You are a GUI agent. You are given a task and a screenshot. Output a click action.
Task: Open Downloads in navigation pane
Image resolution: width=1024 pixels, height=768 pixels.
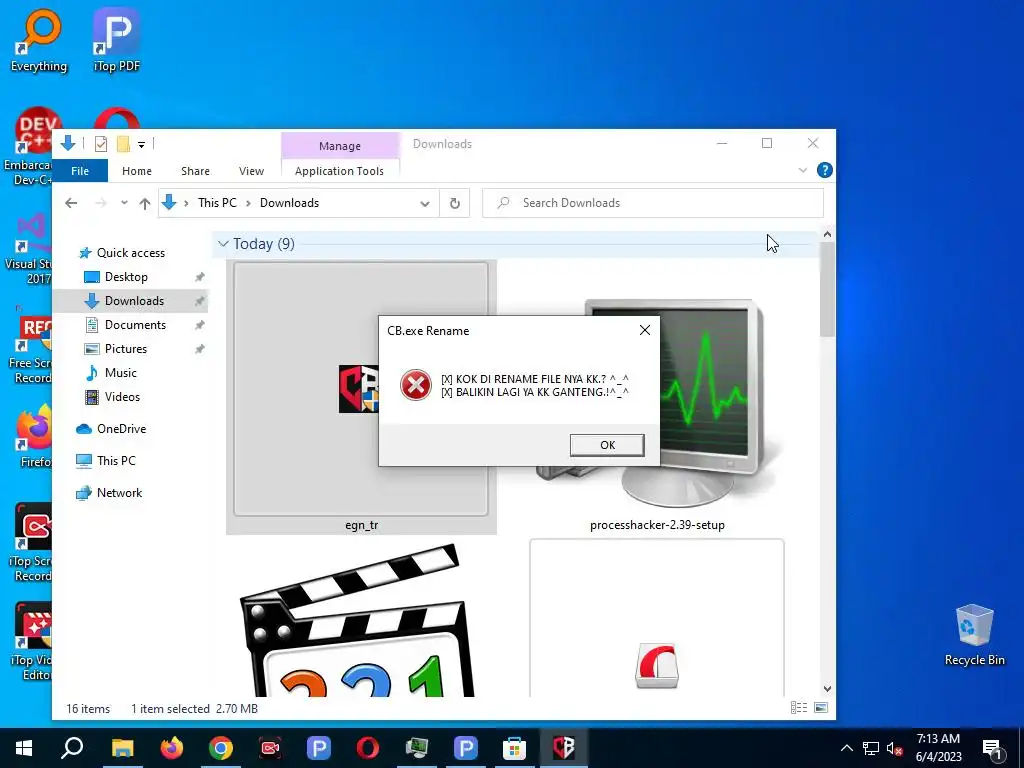tap(134, 301)
